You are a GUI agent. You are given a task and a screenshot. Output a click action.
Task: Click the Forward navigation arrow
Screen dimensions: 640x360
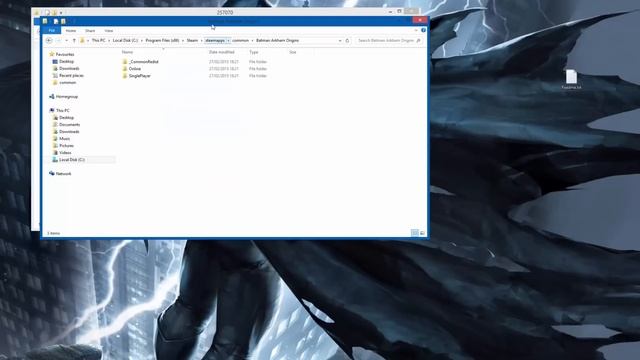pyautogui.click(x=59, y=40)
